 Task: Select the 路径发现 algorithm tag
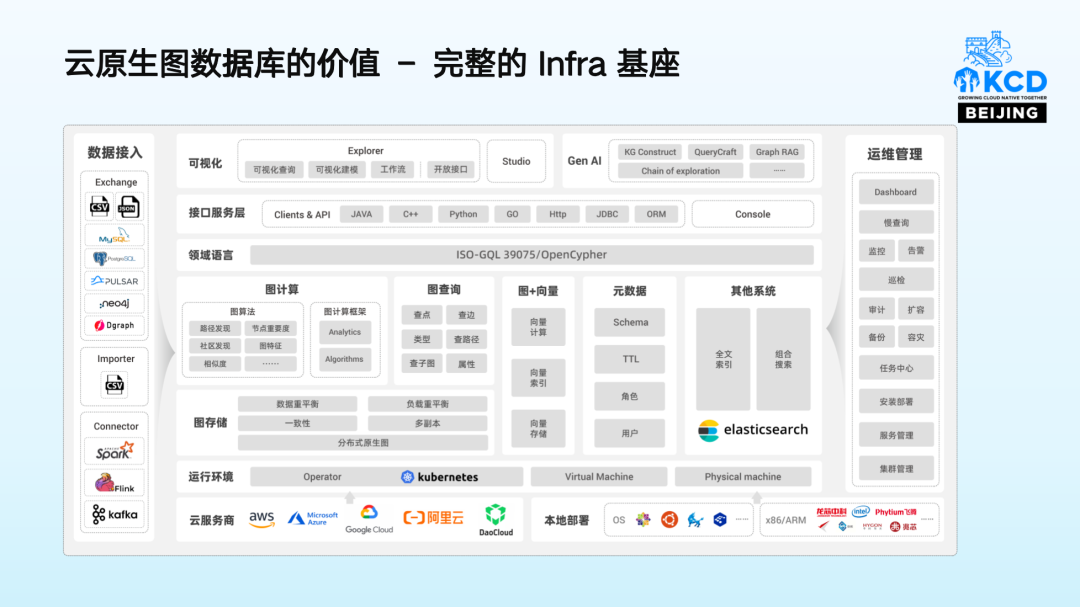pyautogui.click(x=215, y=329)
